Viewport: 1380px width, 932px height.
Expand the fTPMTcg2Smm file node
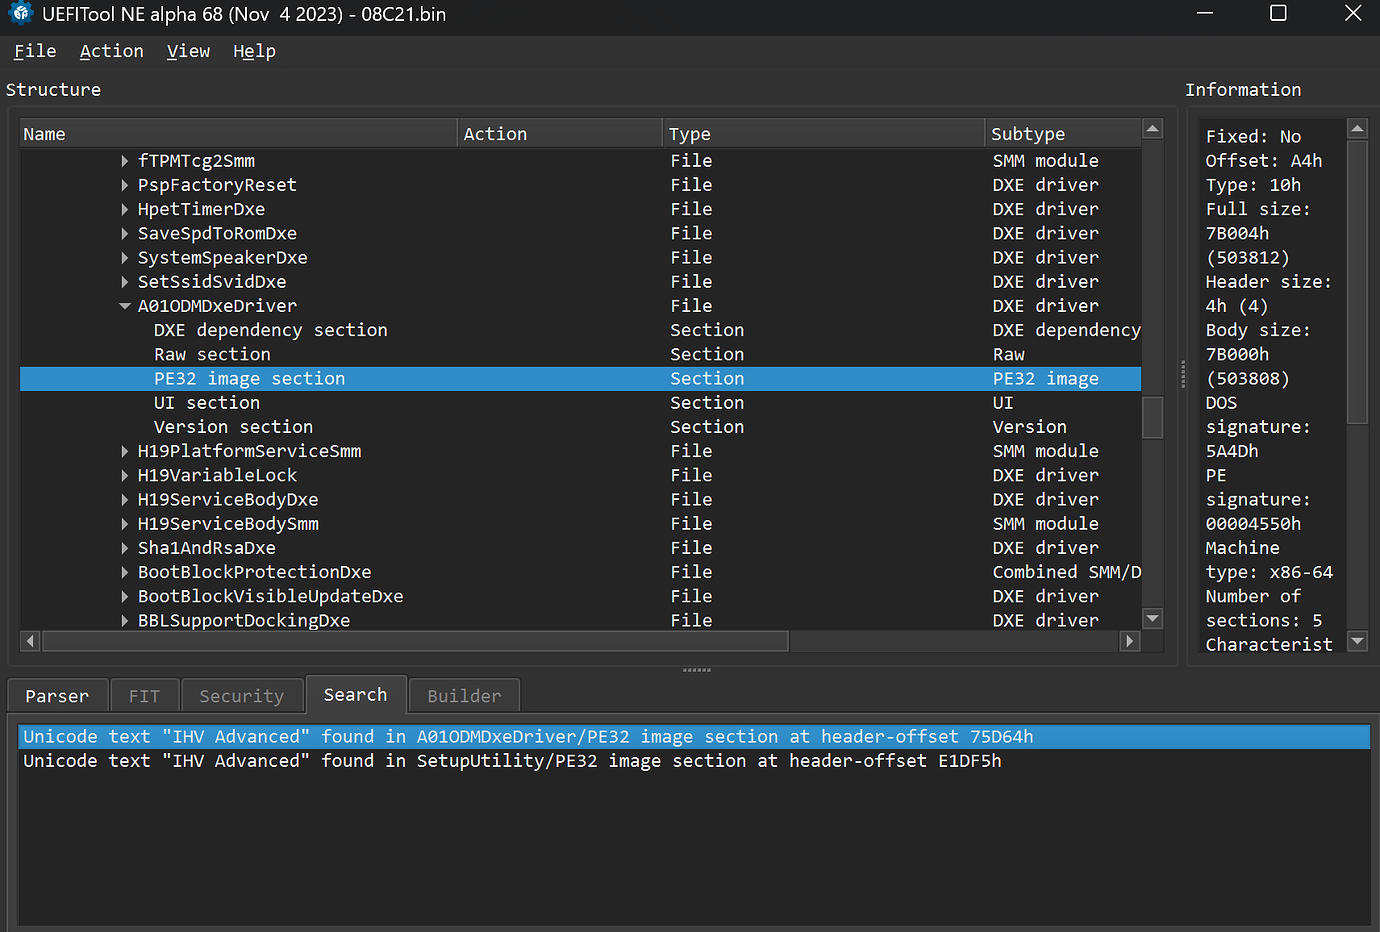pos(125,161)
